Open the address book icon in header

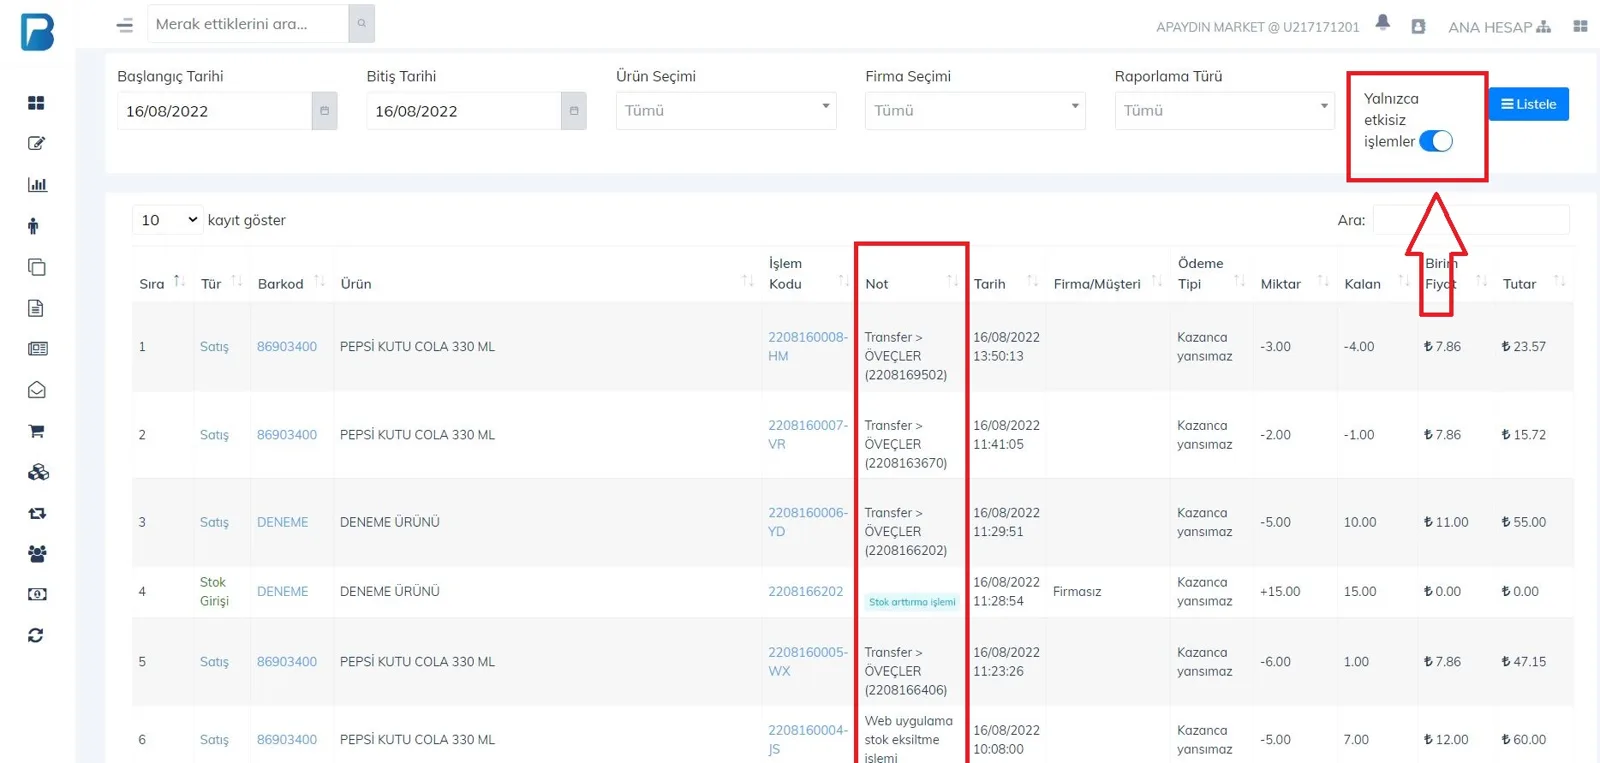(x=1418, y=27)
